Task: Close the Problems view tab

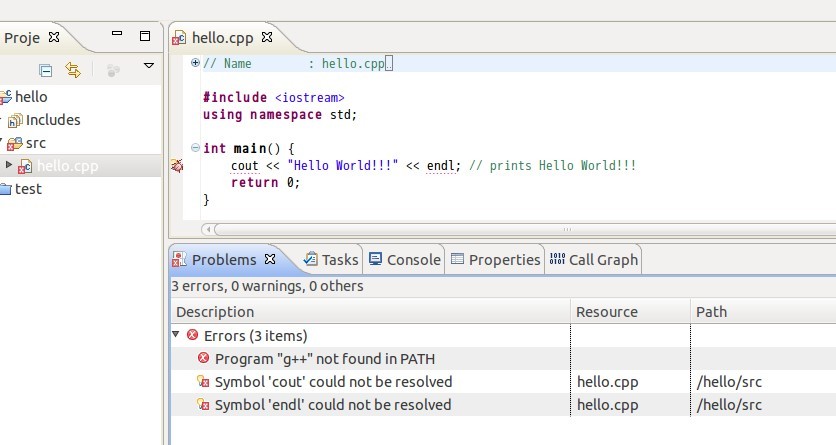Action: tap(270, 259)
